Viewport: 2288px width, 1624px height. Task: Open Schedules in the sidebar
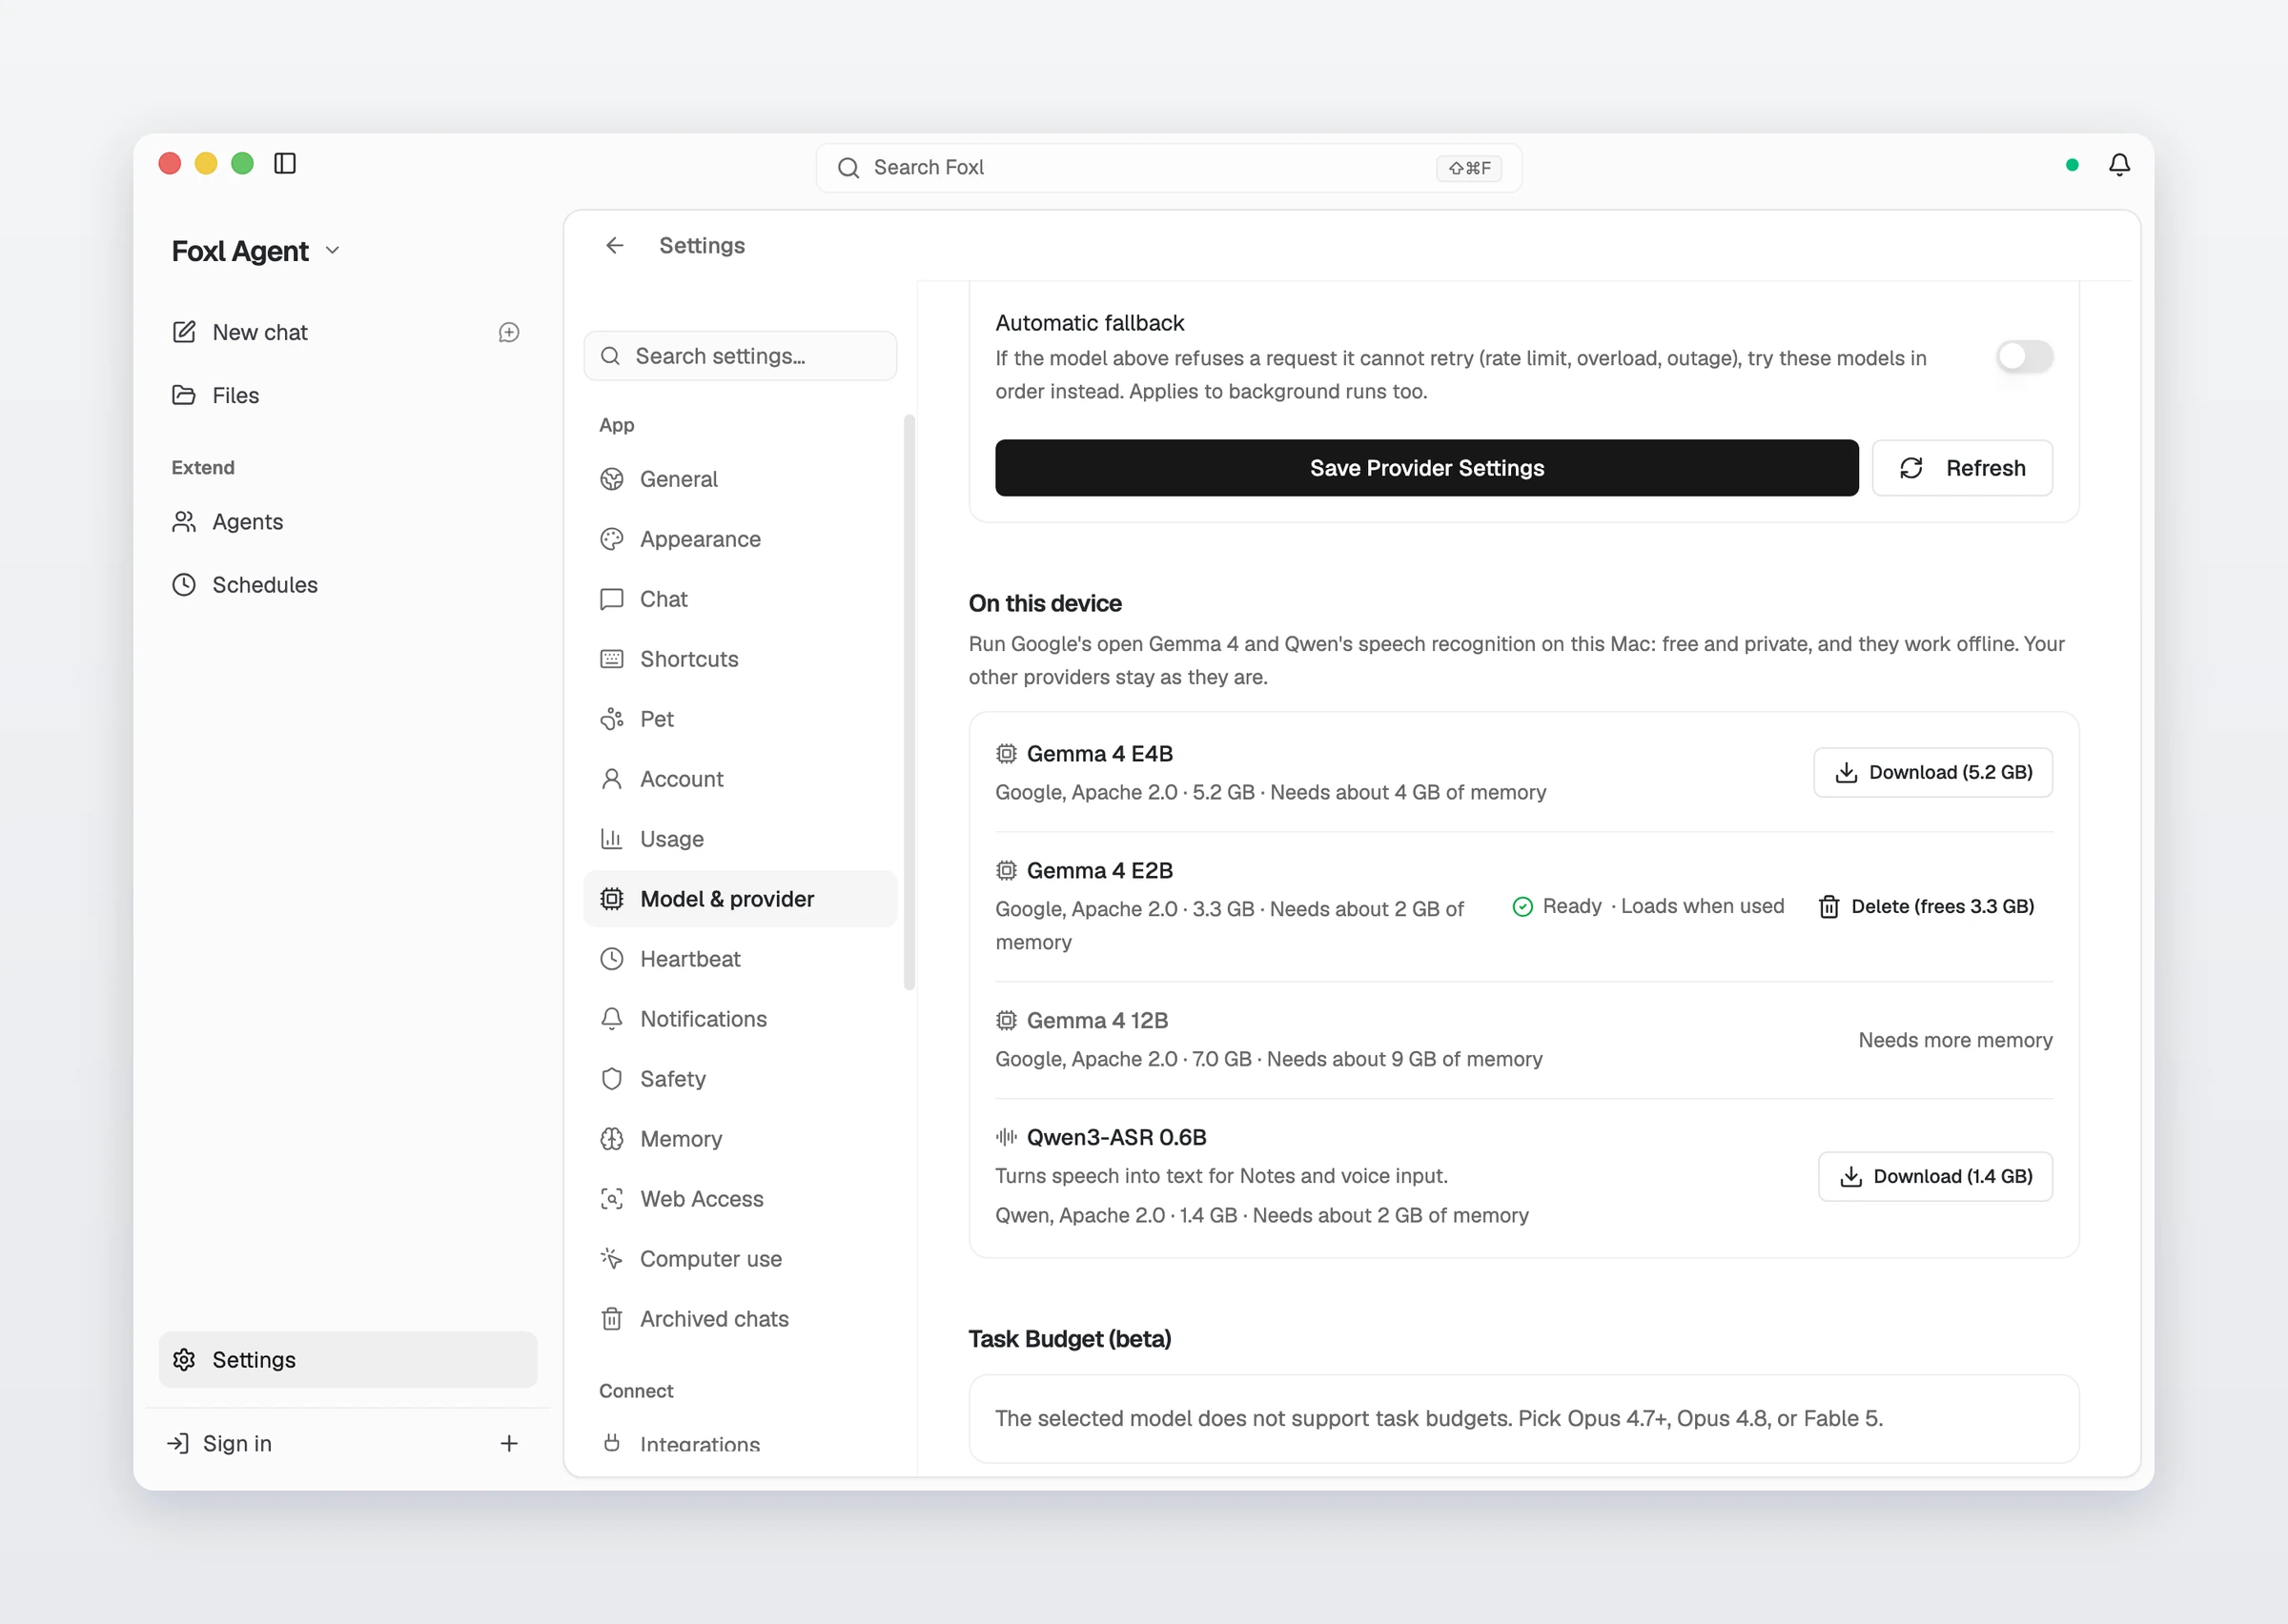(x=348, y=585)
